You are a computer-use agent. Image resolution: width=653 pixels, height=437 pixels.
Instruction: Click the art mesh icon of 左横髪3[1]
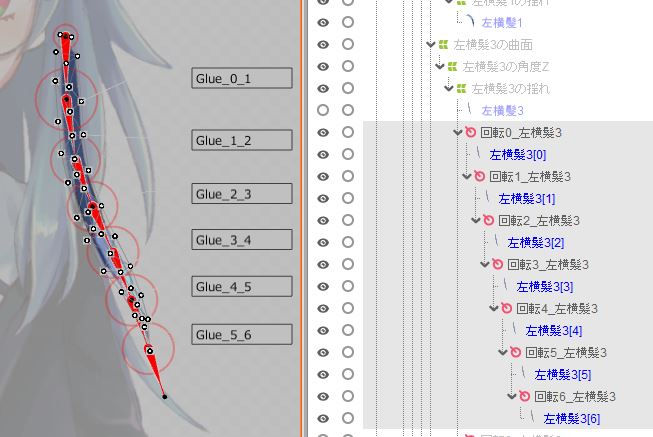(488, 198)
